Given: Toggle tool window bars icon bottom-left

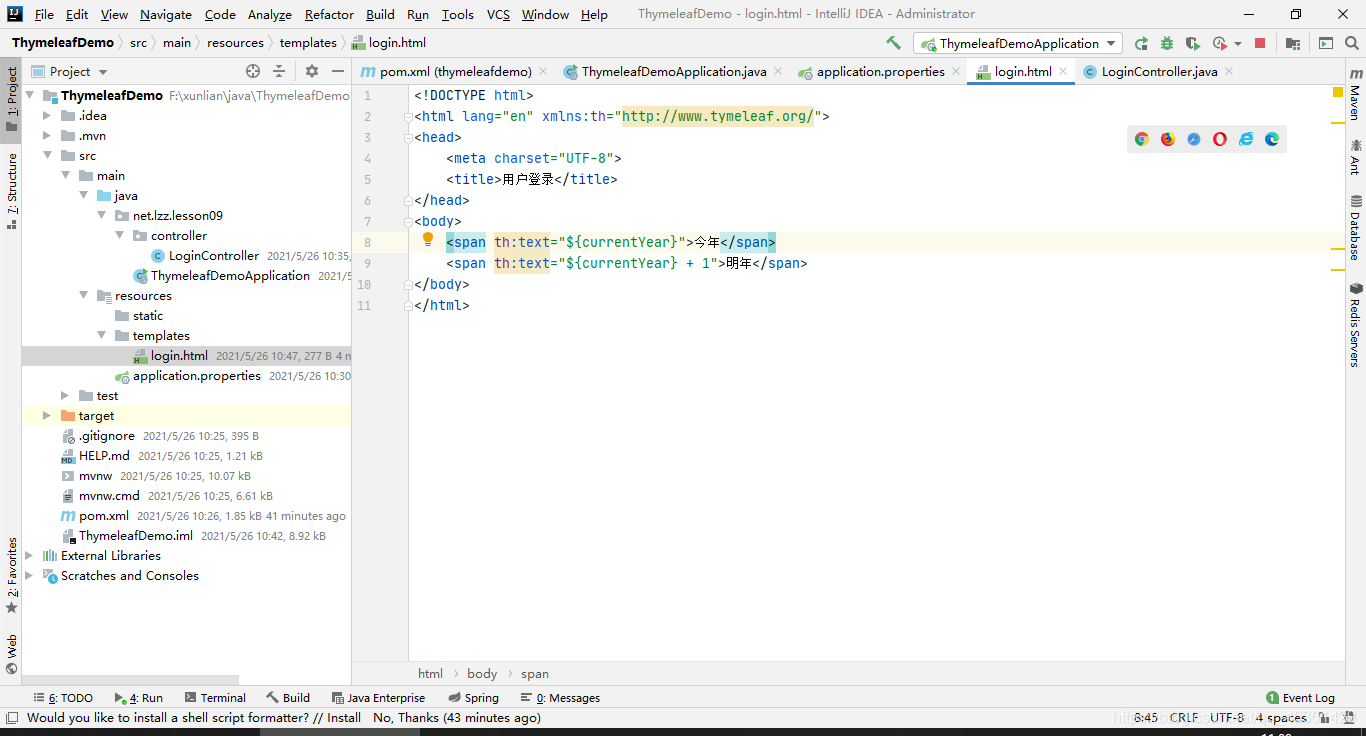Looking at the screenshot, I should (11, 717).
